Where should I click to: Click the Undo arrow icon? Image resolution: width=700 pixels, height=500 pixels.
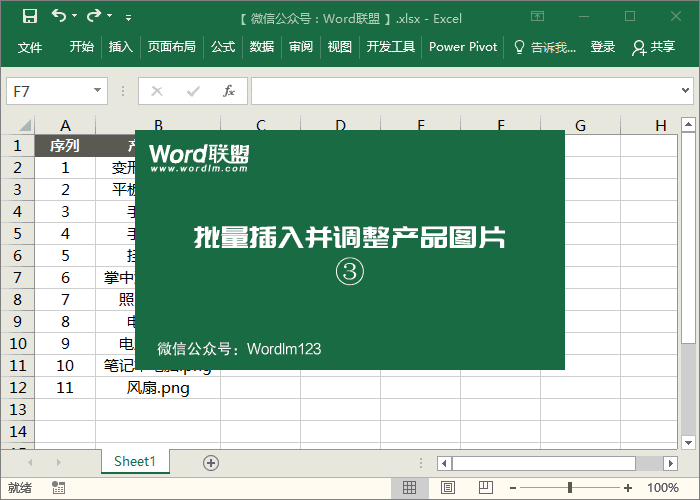[x=58, y=16]
